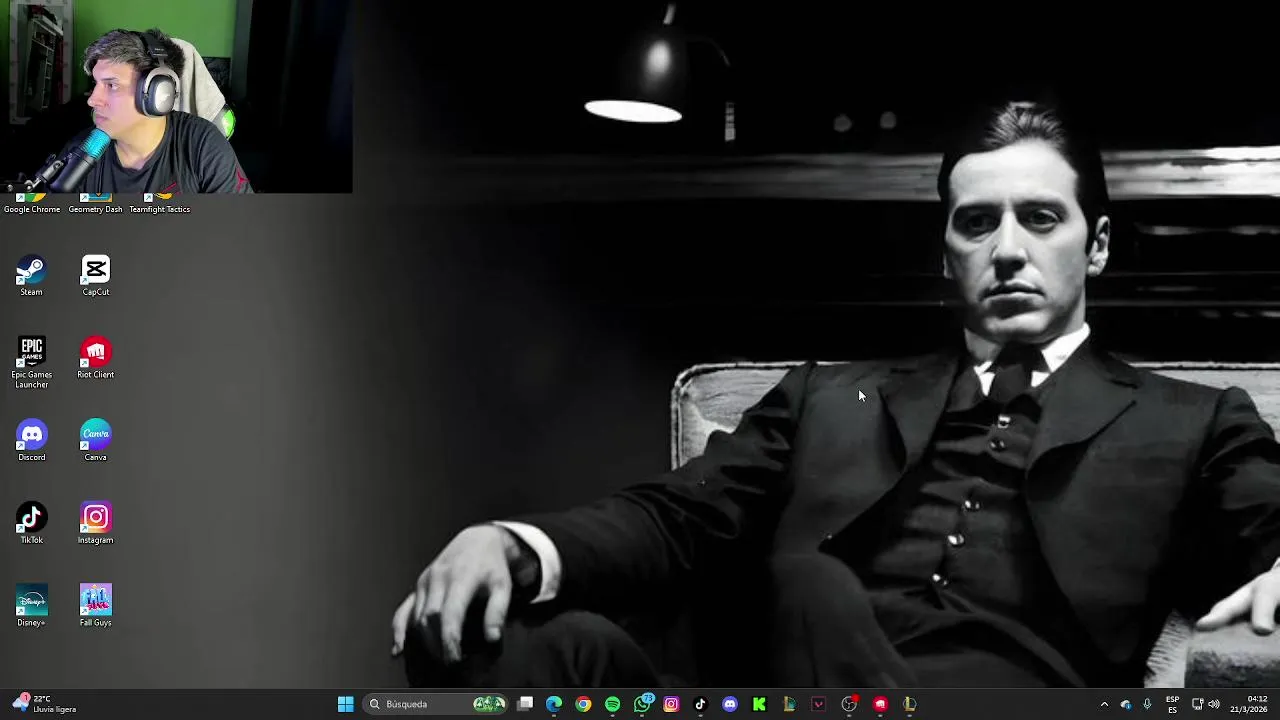Select the Riot Client desktop icon
1280x720 pixels.
(95, 358)
